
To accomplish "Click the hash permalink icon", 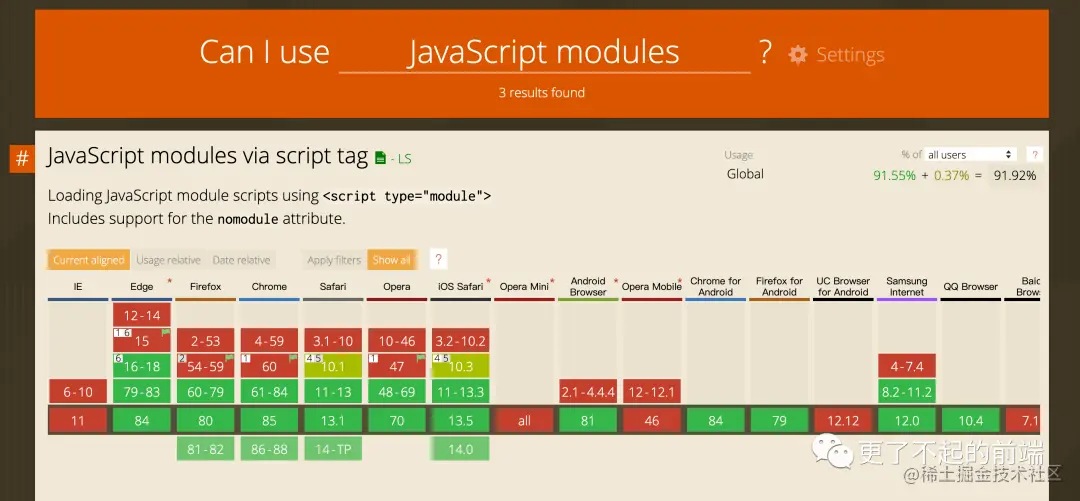I will pyautogui.click(x=22, y=159).
